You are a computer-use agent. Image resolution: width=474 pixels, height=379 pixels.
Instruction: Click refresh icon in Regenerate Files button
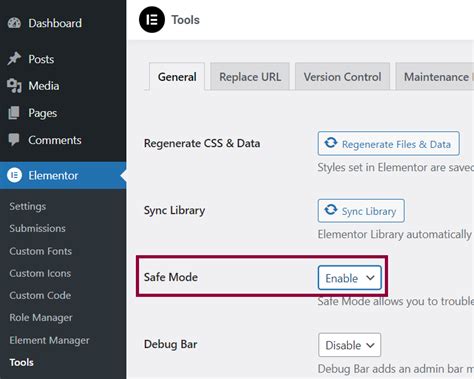coord(331,143)
